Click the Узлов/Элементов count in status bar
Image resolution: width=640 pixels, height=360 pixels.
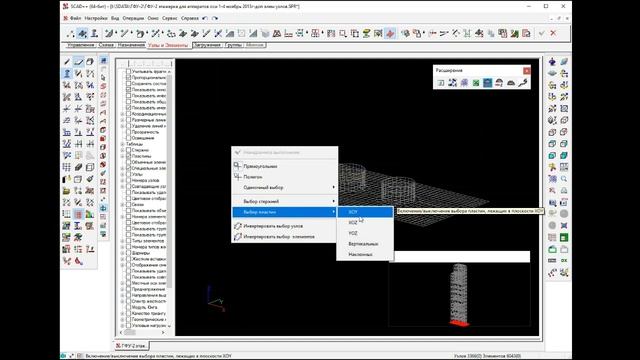487,356
